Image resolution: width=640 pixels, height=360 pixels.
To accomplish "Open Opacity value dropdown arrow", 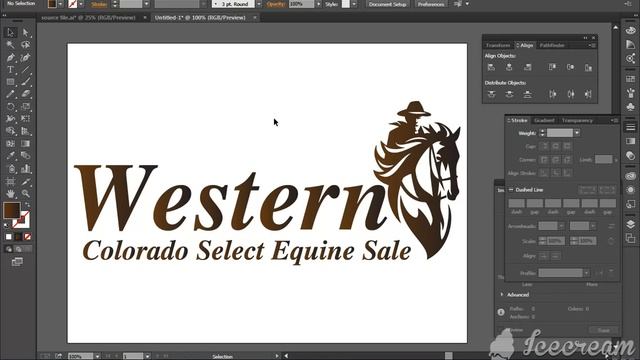I will point(318,4).
